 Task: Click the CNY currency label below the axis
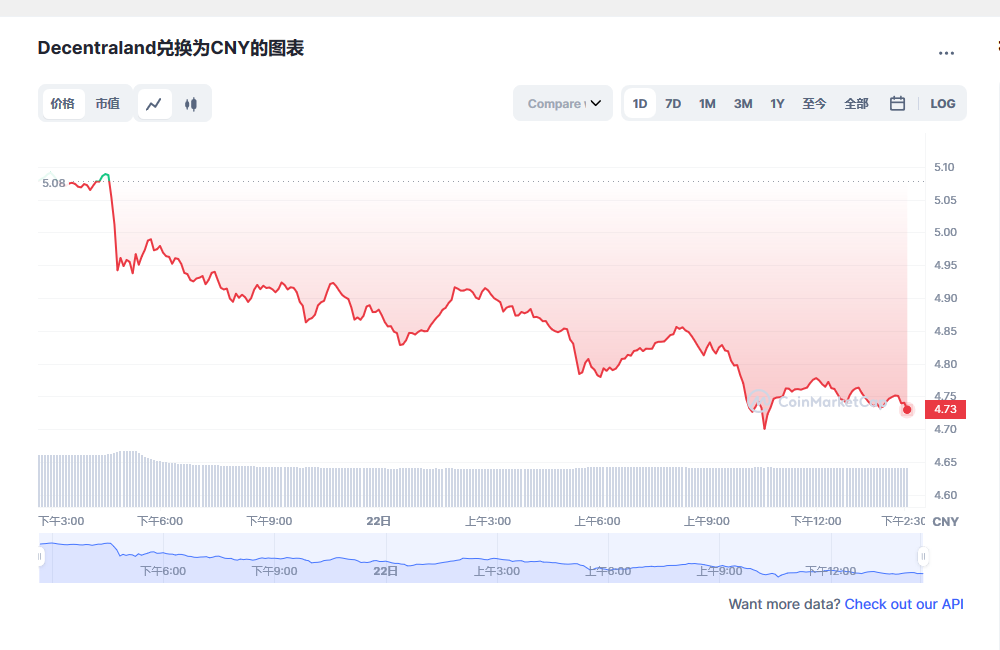tap(945, 522)
